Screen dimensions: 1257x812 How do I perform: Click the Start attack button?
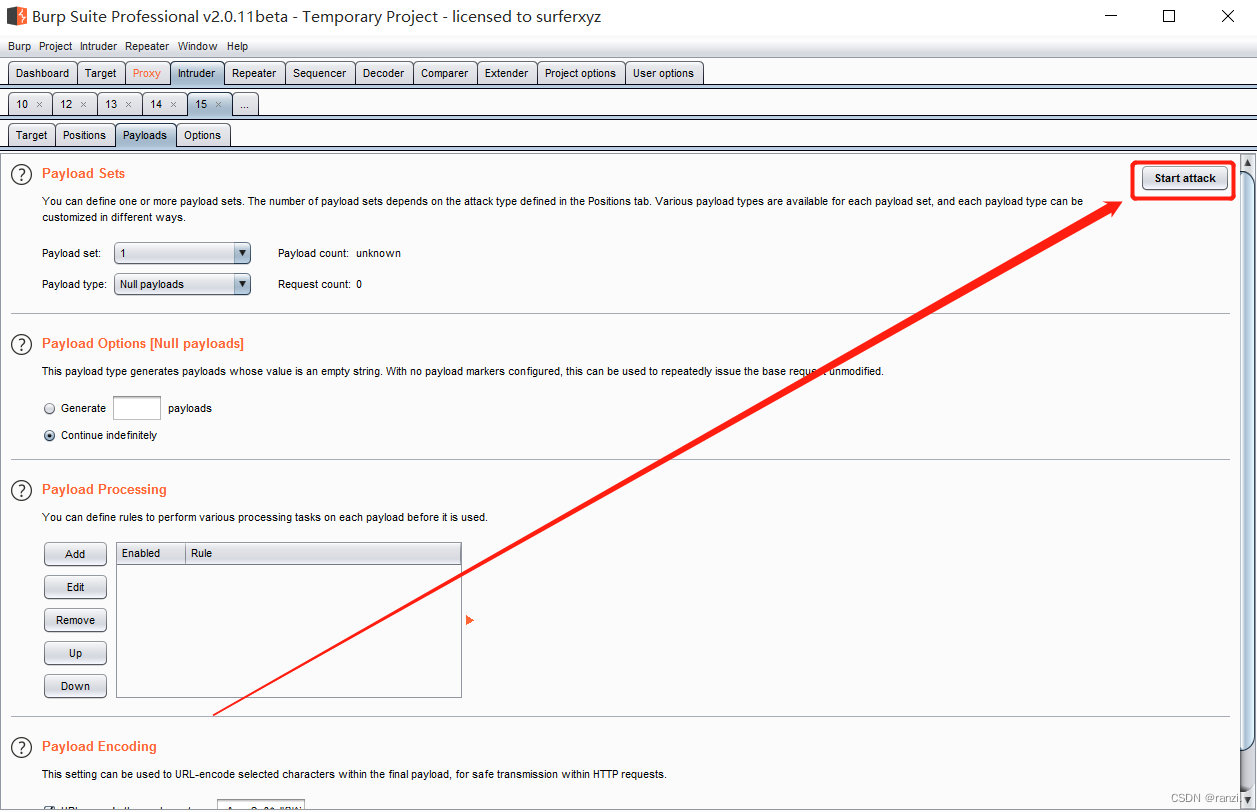(x=1185, y=178)
